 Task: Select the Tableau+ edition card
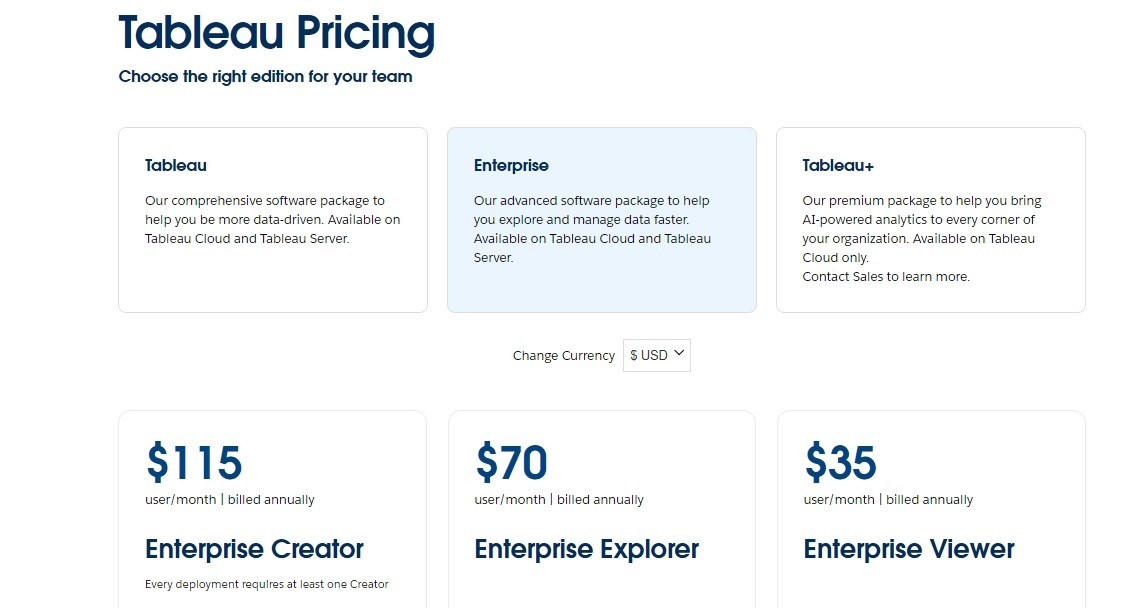pyautogui.click(x=930, y=219)
